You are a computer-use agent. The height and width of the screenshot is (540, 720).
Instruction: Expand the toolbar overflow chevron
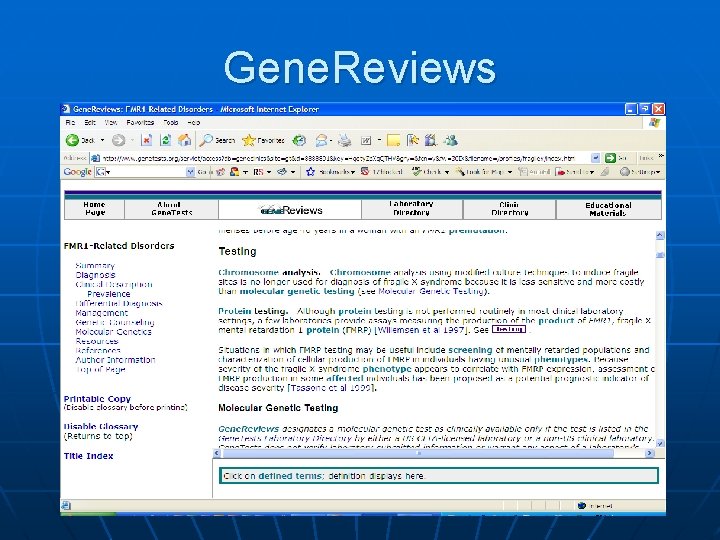(661, 156)
